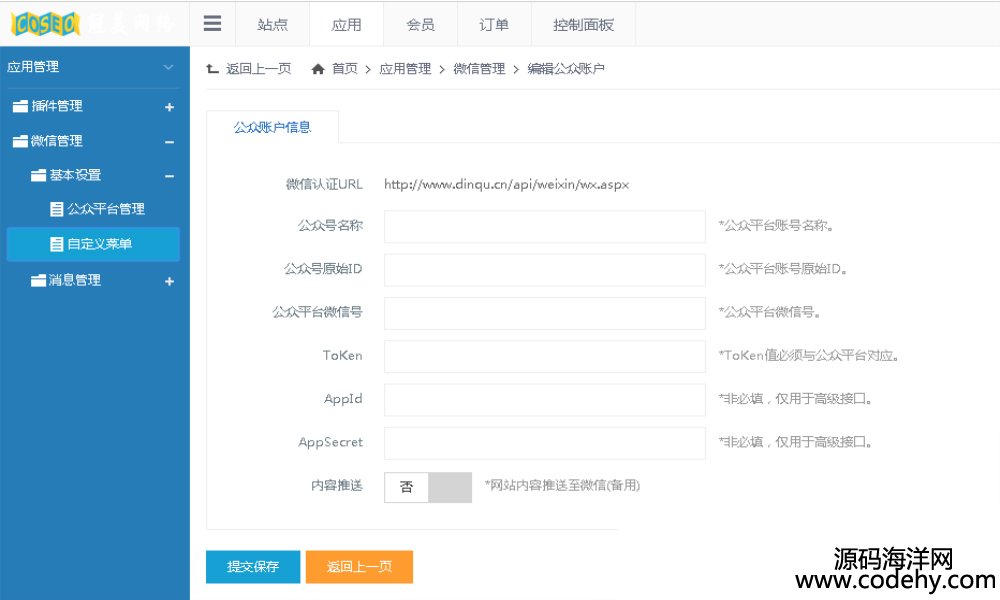Select the 公众账户信息 tab
This screenshot has height=600, width=1000.
(272, 127)
